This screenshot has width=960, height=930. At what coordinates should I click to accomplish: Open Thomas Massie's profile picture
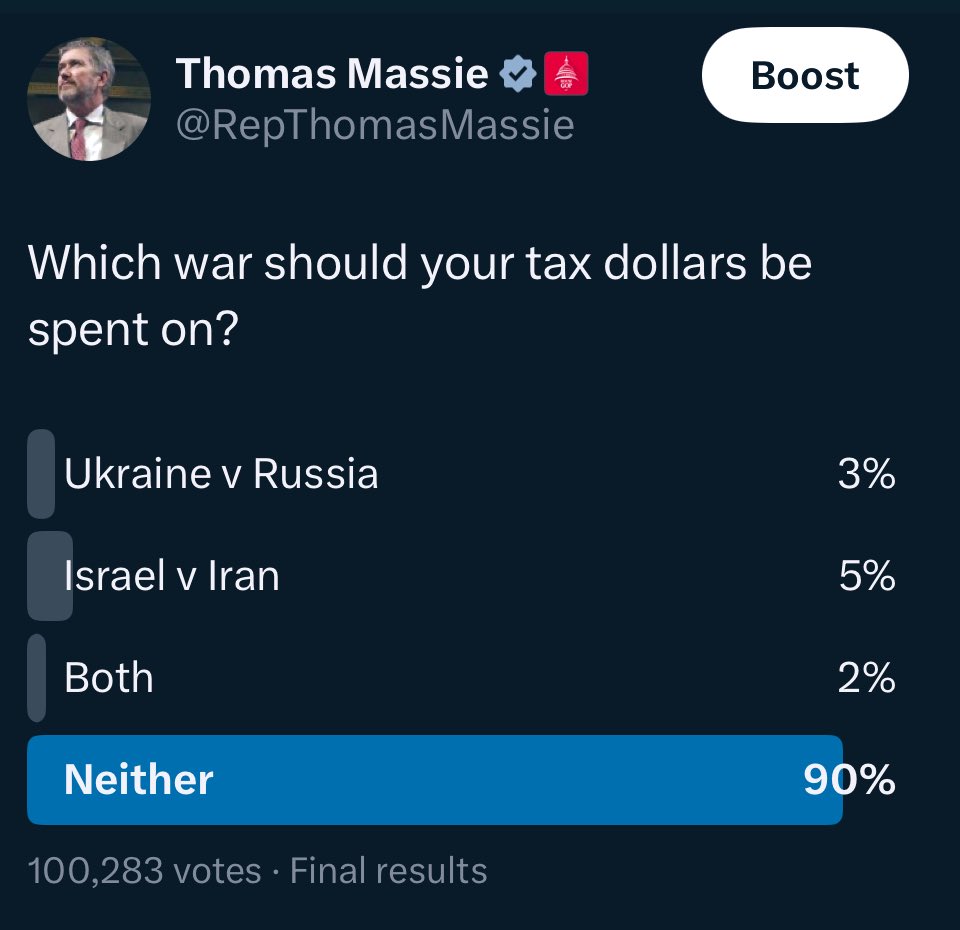click(x=88, y=100)
